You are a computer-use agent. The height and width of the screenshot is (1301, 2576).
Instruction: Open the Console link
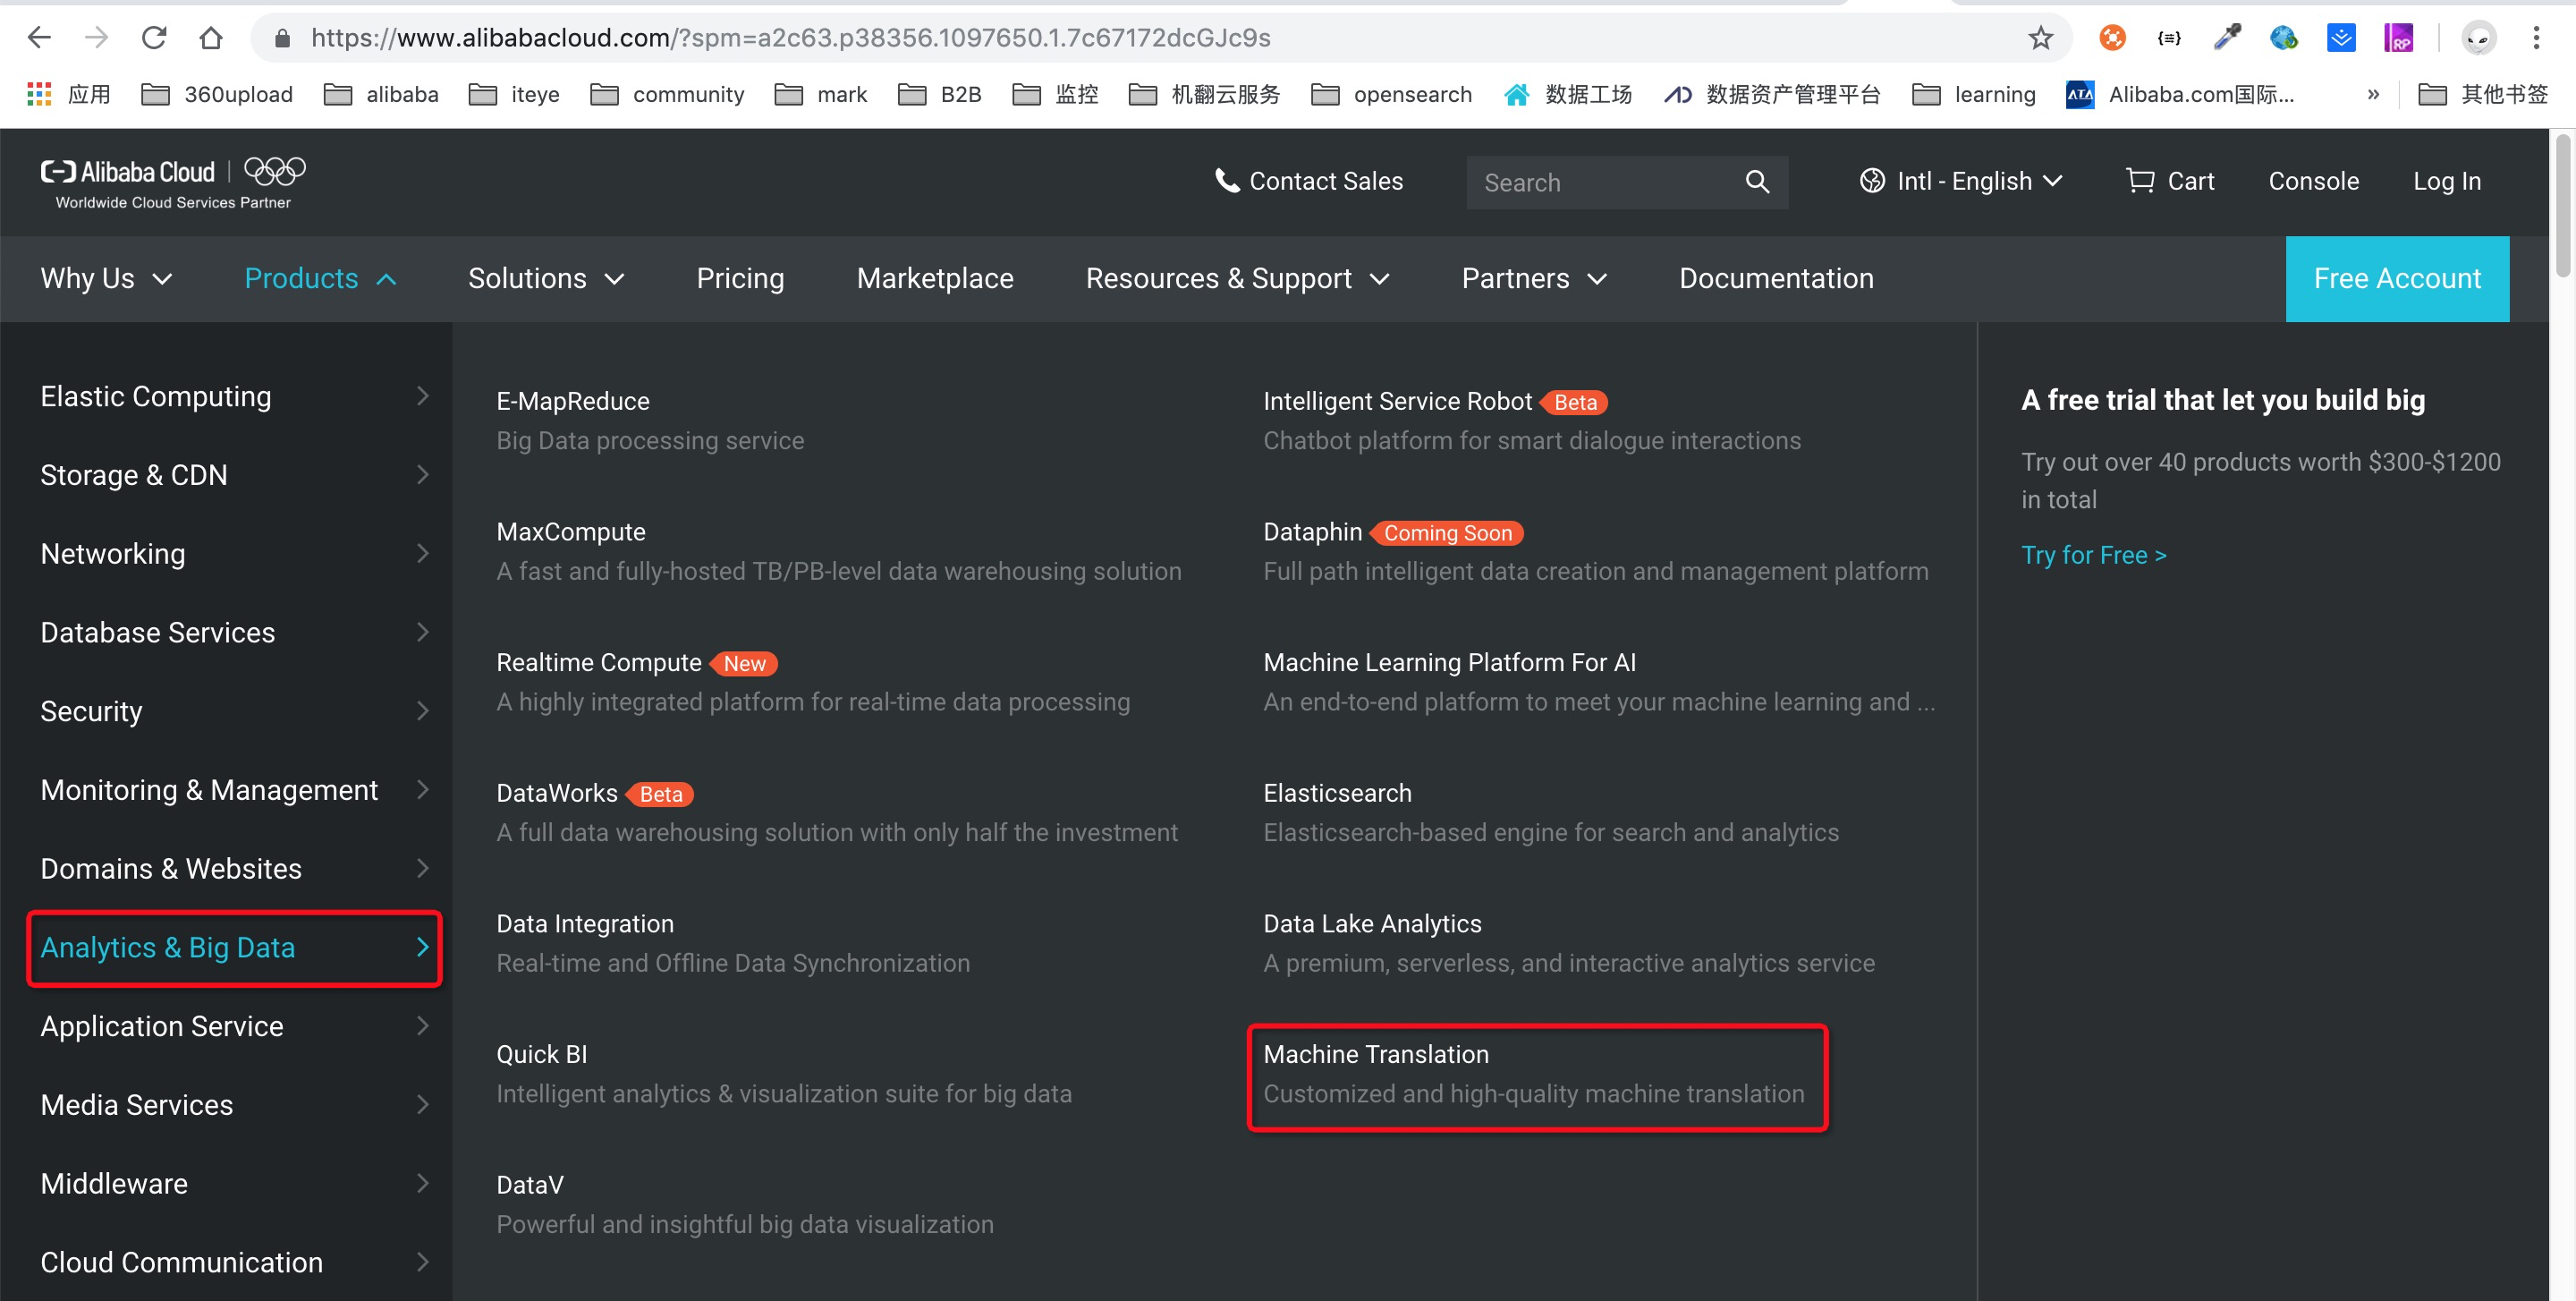click(x=2313, y=181)
